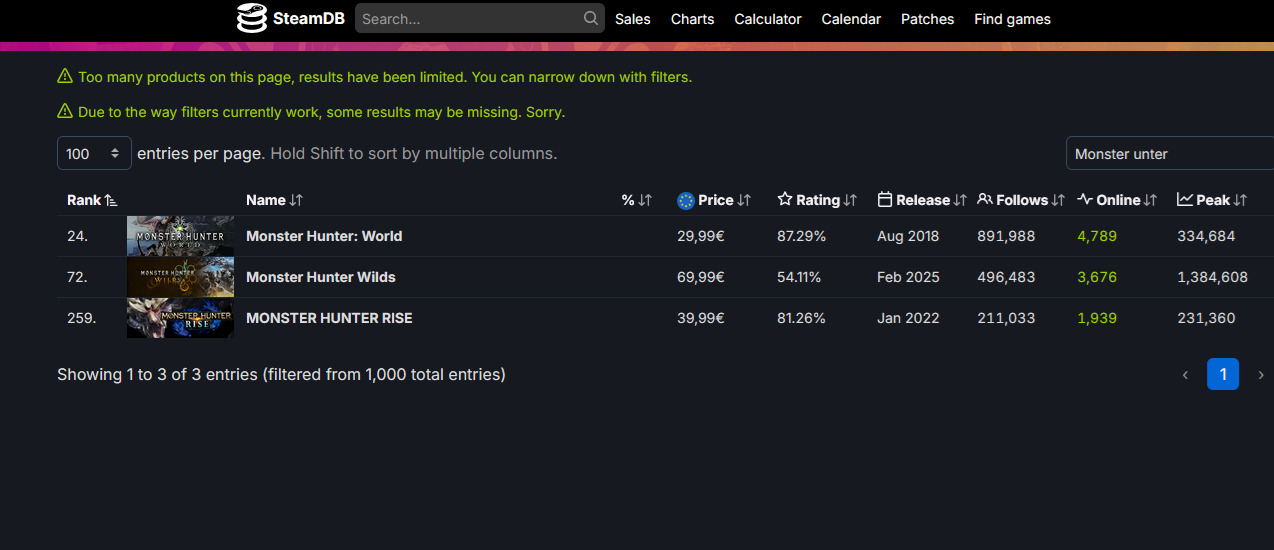Sort by Price arrows

[x=744, y=200]
